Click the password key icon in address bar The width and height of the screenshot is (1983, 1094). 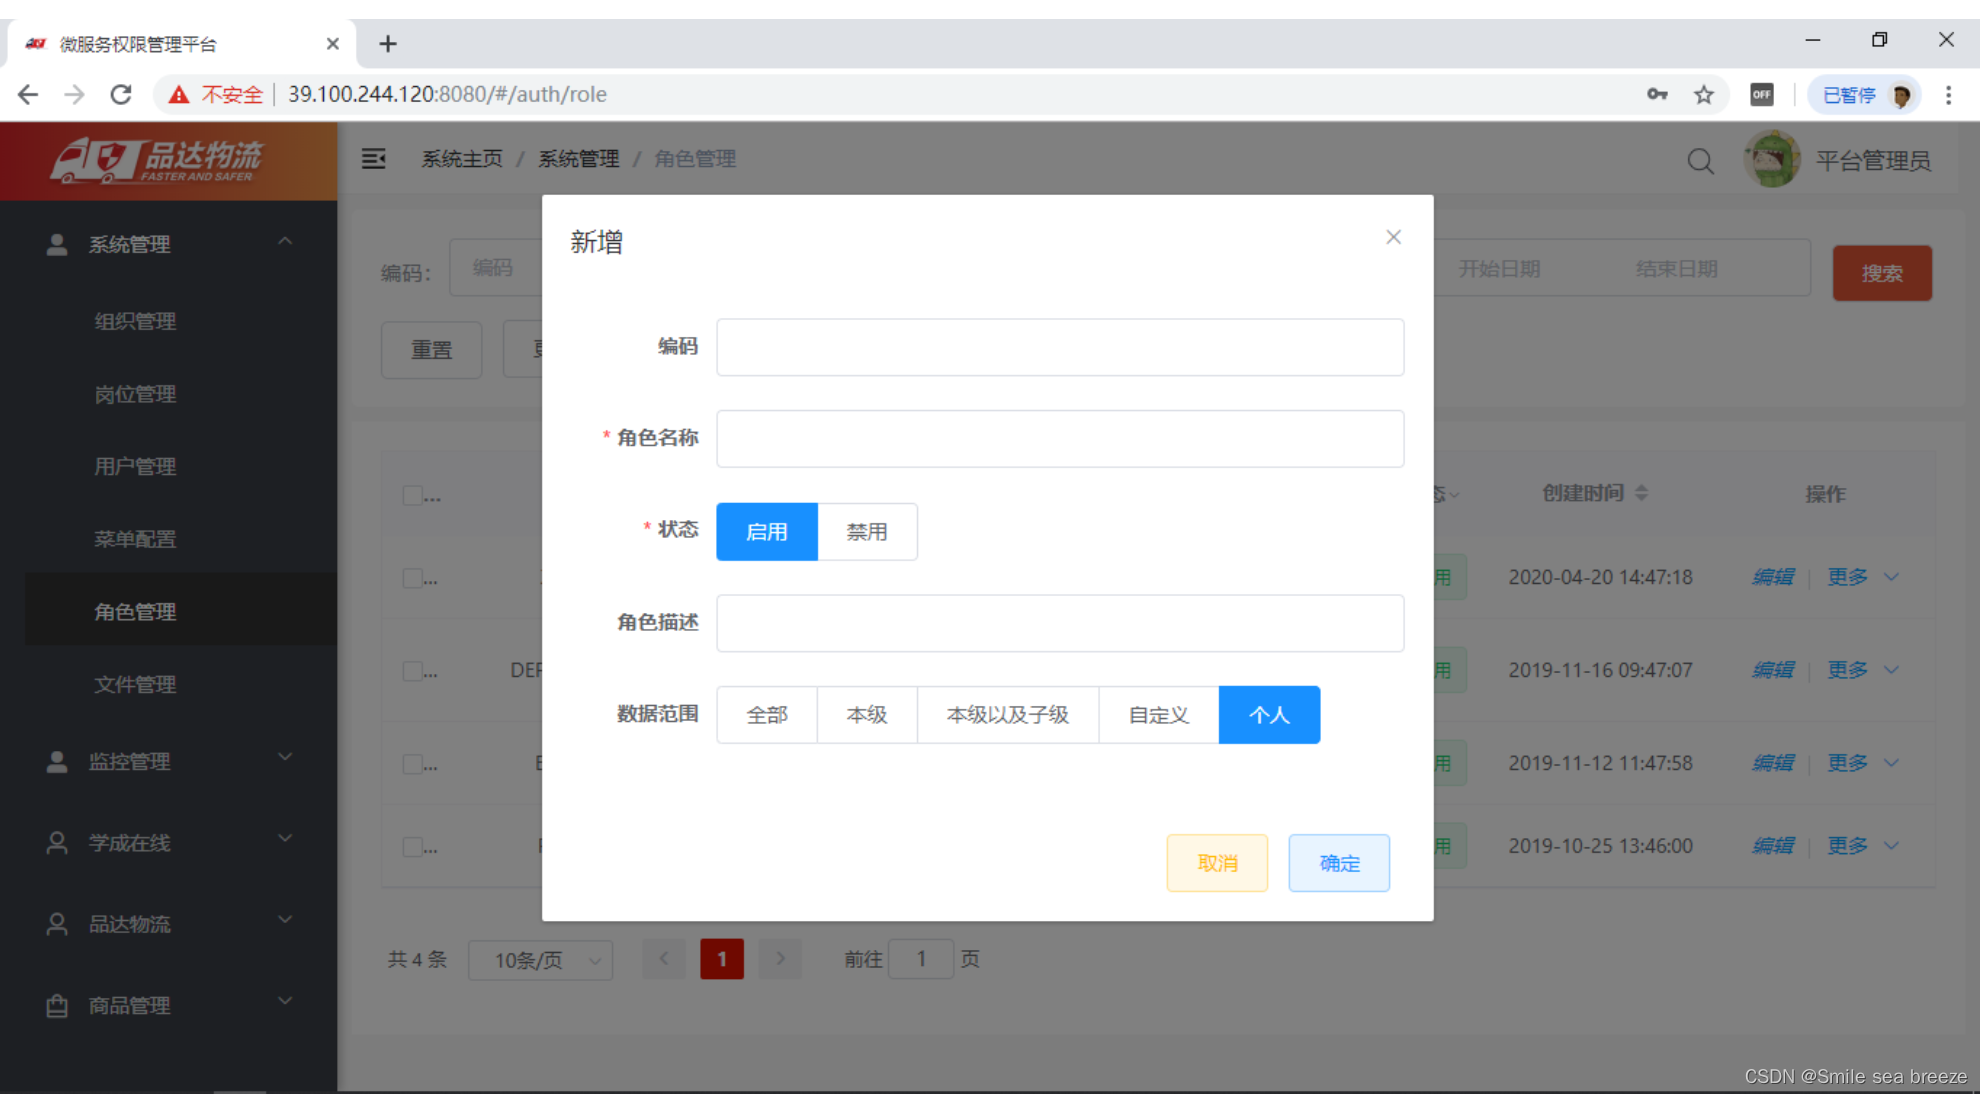click(x=1657, y=94)
